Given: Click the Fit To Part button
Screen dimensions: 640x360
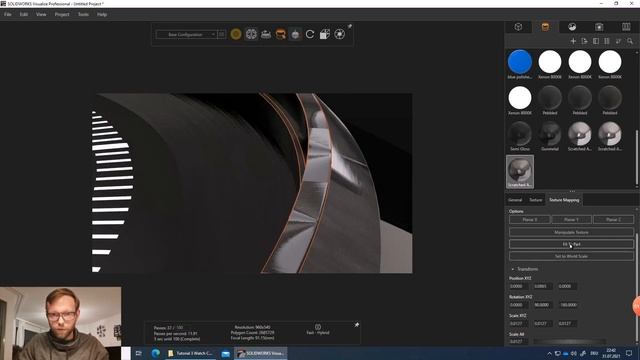Looking at the screenshot, I should point(571,244).
